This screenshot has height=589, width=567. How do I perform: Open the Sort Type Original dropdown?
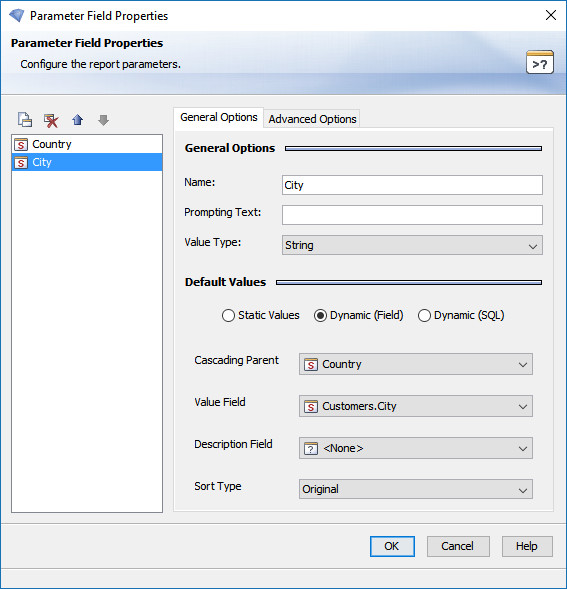pos(416,489)
